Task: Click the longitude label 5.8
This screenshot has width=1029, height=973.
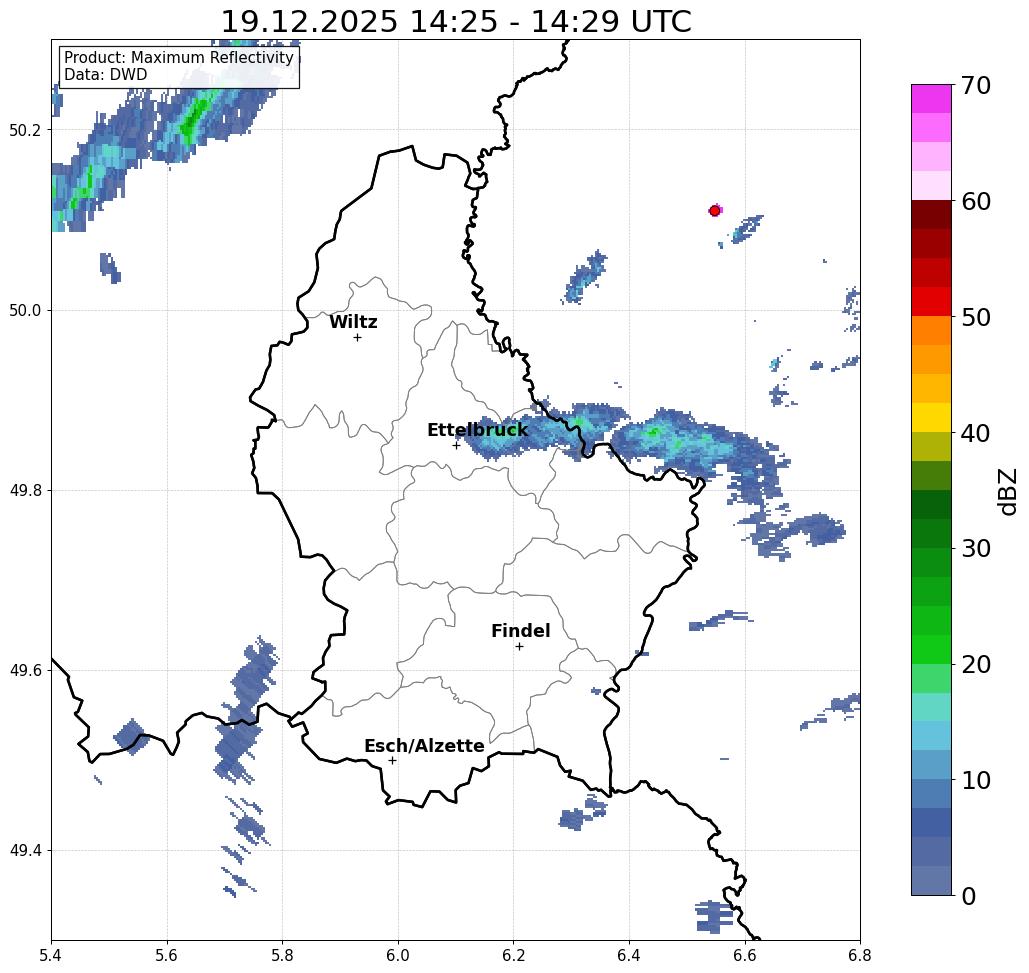Action: pyautogui.click(x=282, y=955)
